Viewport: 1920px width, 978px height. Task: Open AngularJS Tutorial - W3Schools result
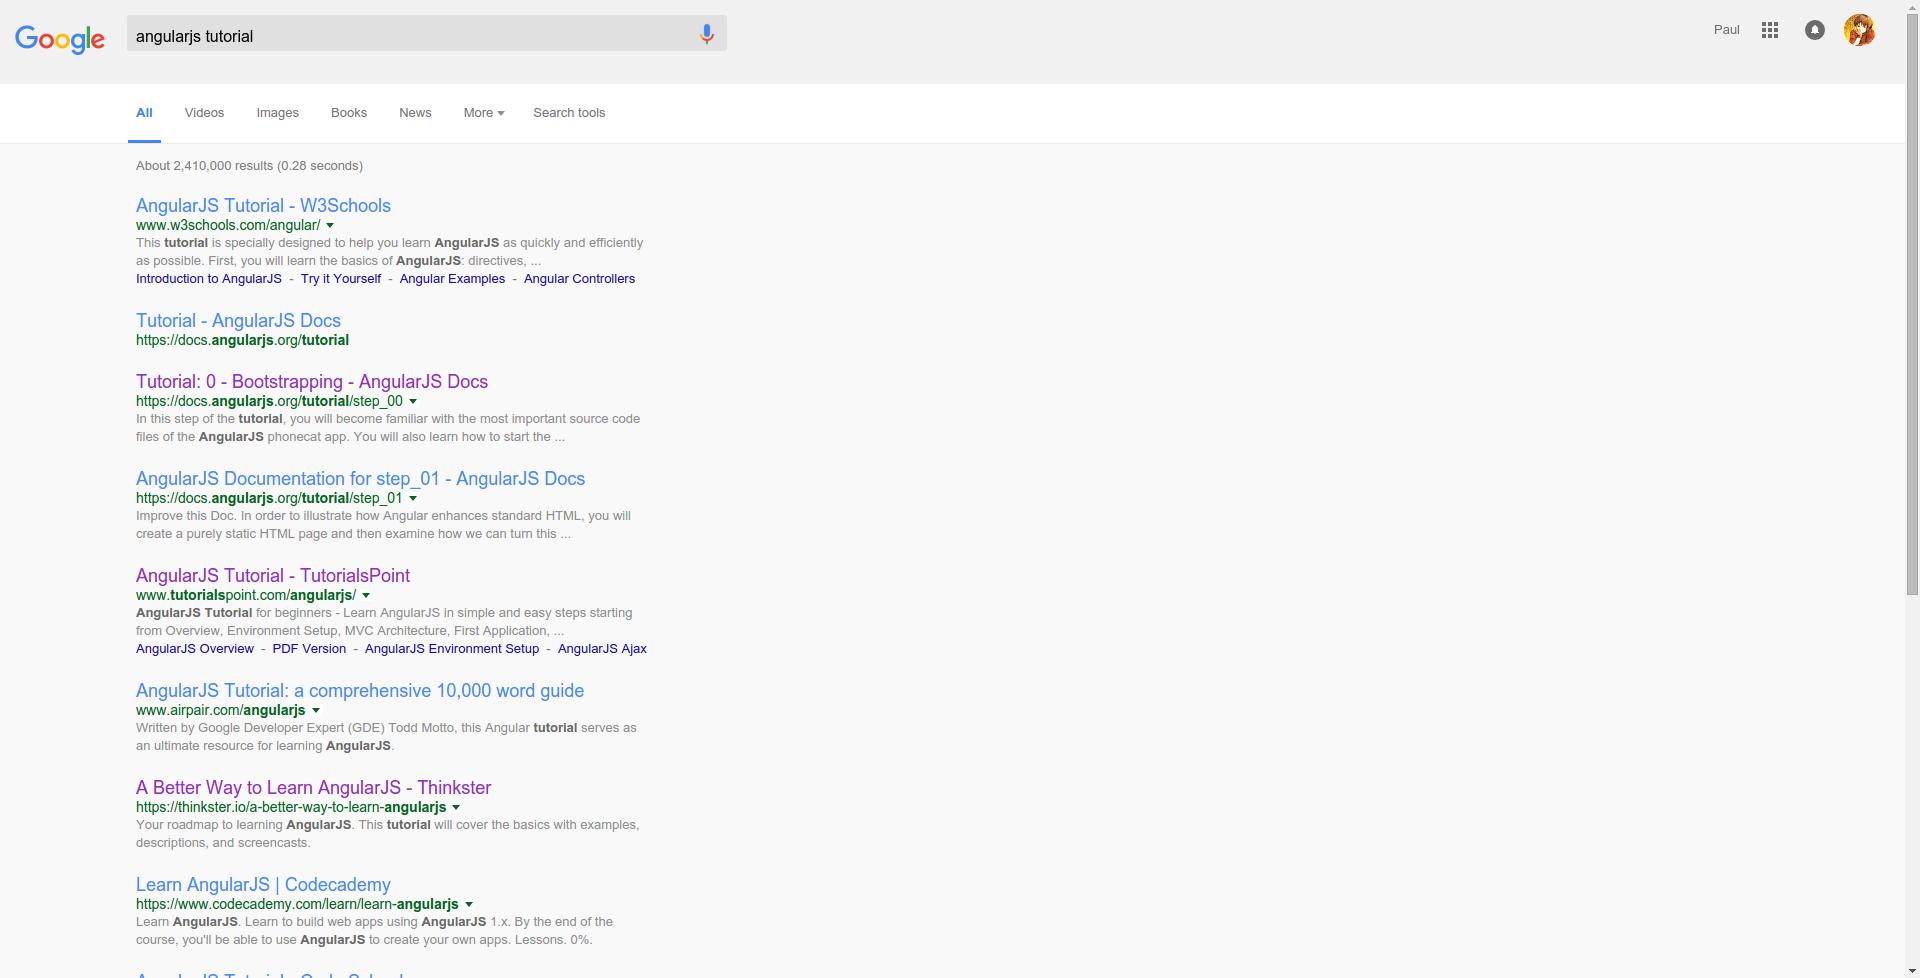[263, 206]
